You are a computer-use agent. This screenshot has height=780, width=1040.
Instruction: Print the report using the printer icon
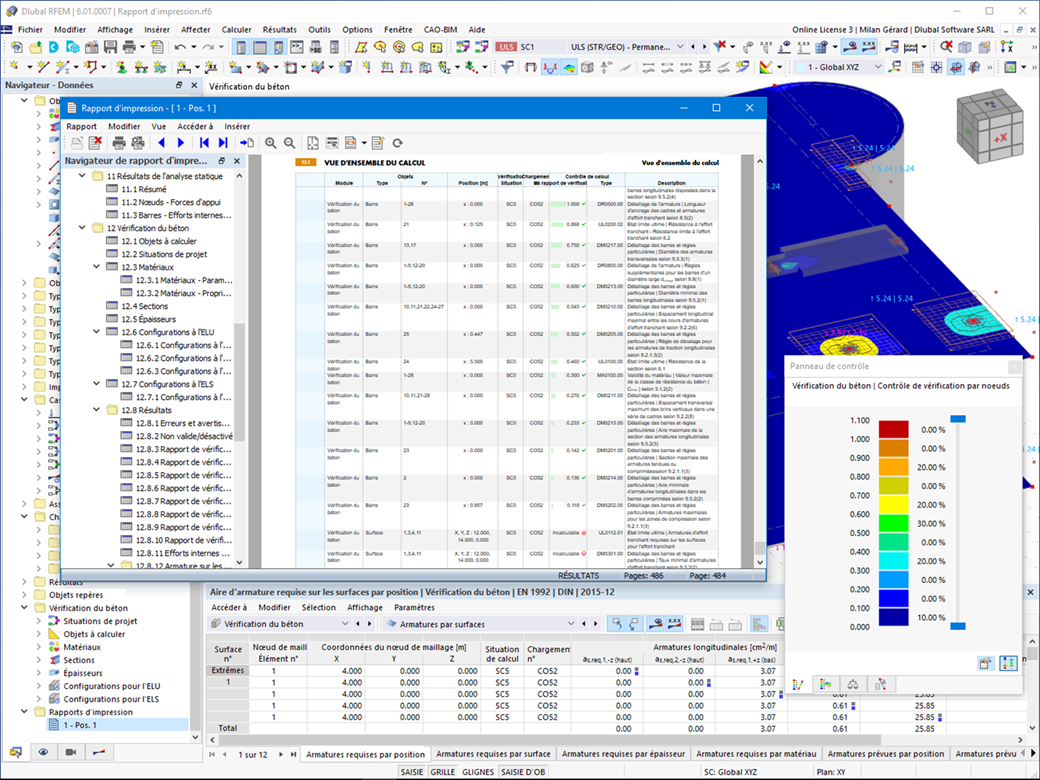click(x=119, y=143)
